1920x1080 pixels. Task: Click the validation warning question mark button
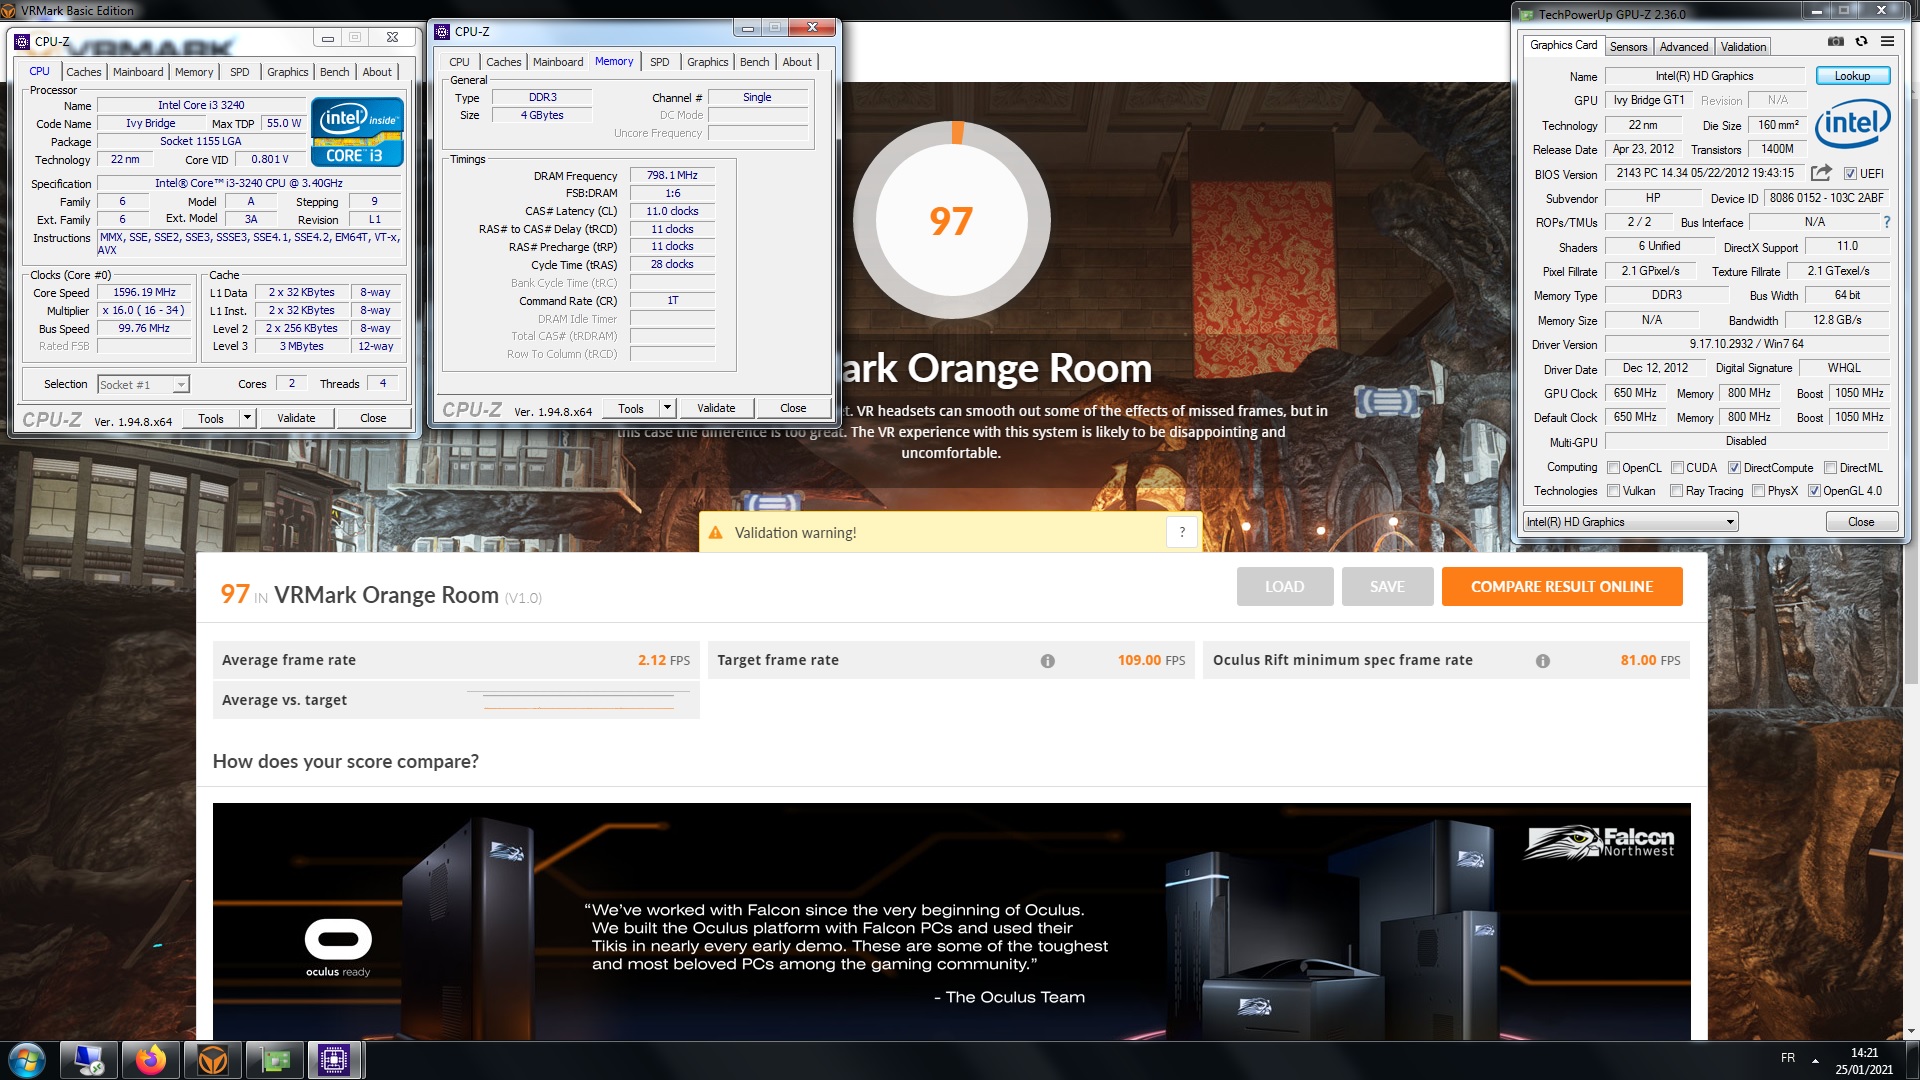(x=1182, y=533)
